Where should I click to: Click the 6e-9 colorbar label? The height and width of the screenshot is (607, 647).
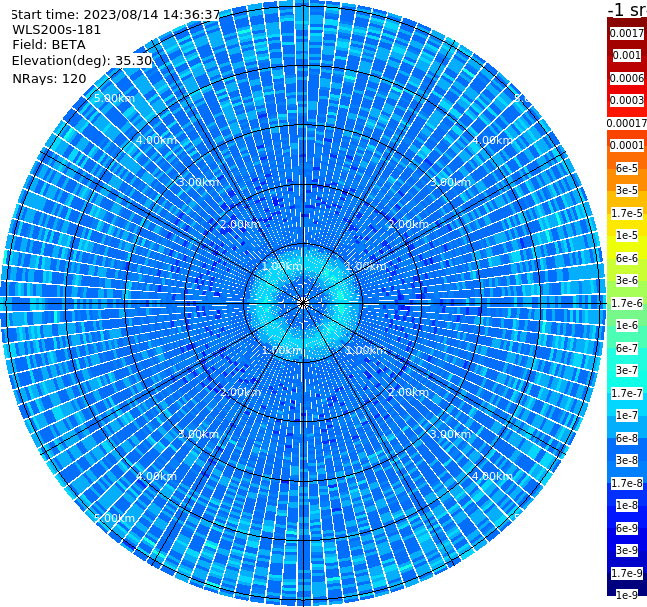627,528
